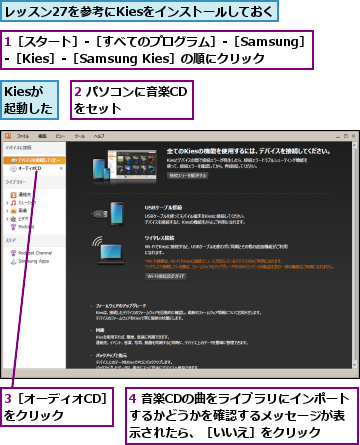
Task: Click the ファームウェアのアップグレード heading
Action: click(121, 306)
